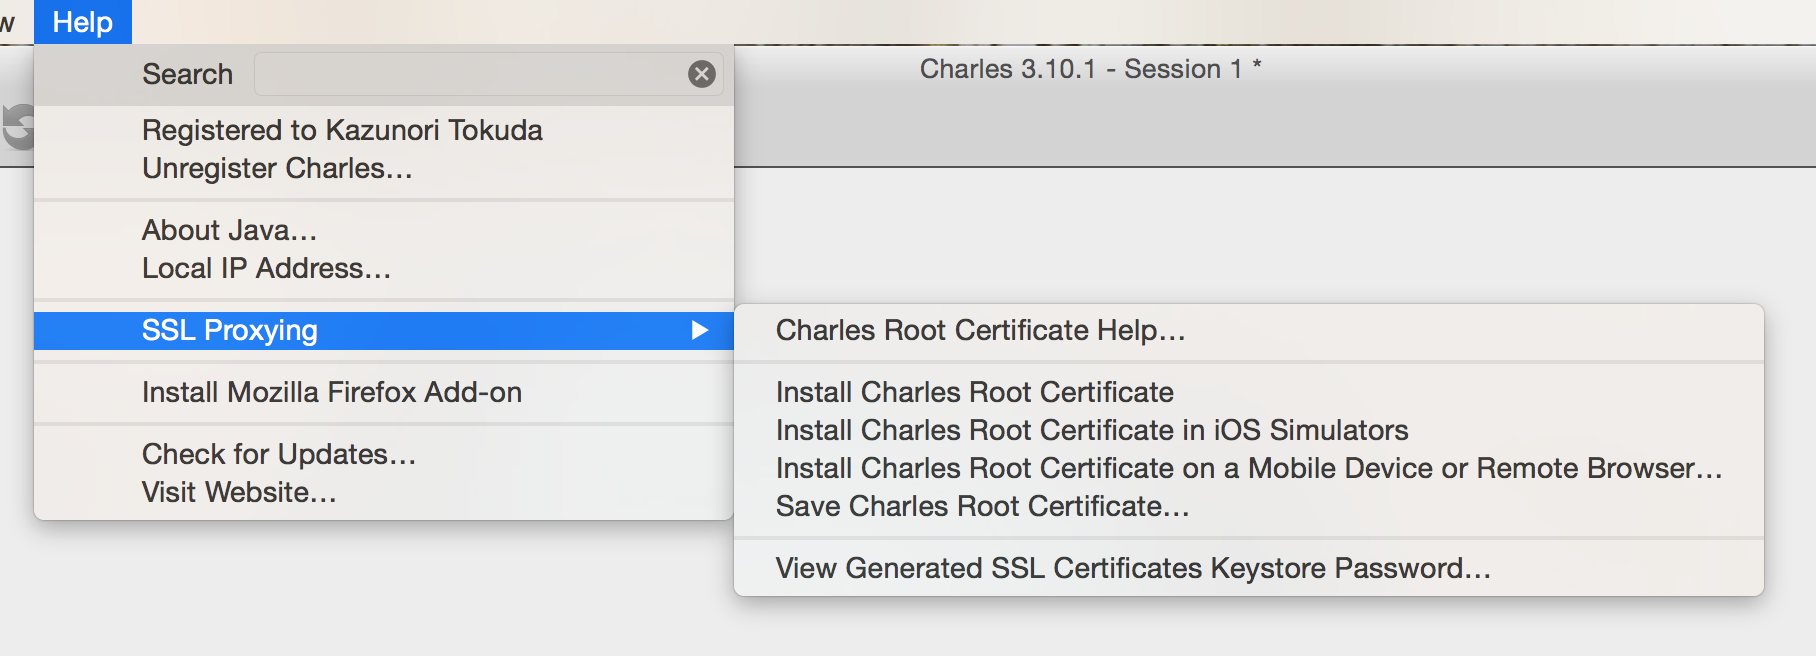1816x656 pixels.
Task: Select Local IP Address… menu item
Action: click(x=384, y=268)
